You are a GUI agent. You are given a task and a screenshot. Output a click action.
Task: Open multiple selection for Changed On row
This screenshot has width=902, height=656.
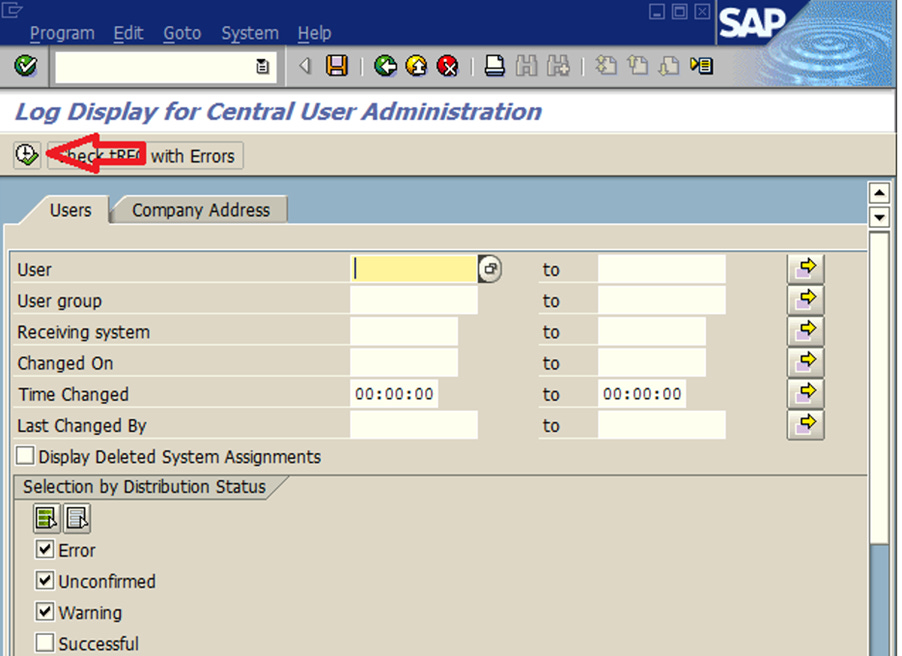coord(805,362)
